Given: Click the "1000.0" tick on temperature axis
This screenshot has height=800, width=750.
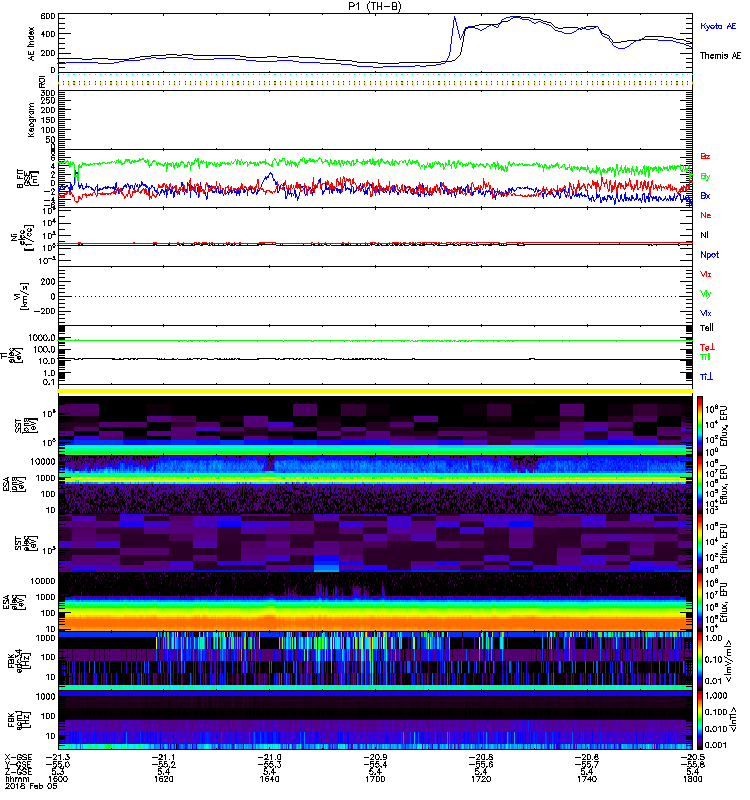Looking at the screenshot, I should pyautogui.click(x=42, y=338).
